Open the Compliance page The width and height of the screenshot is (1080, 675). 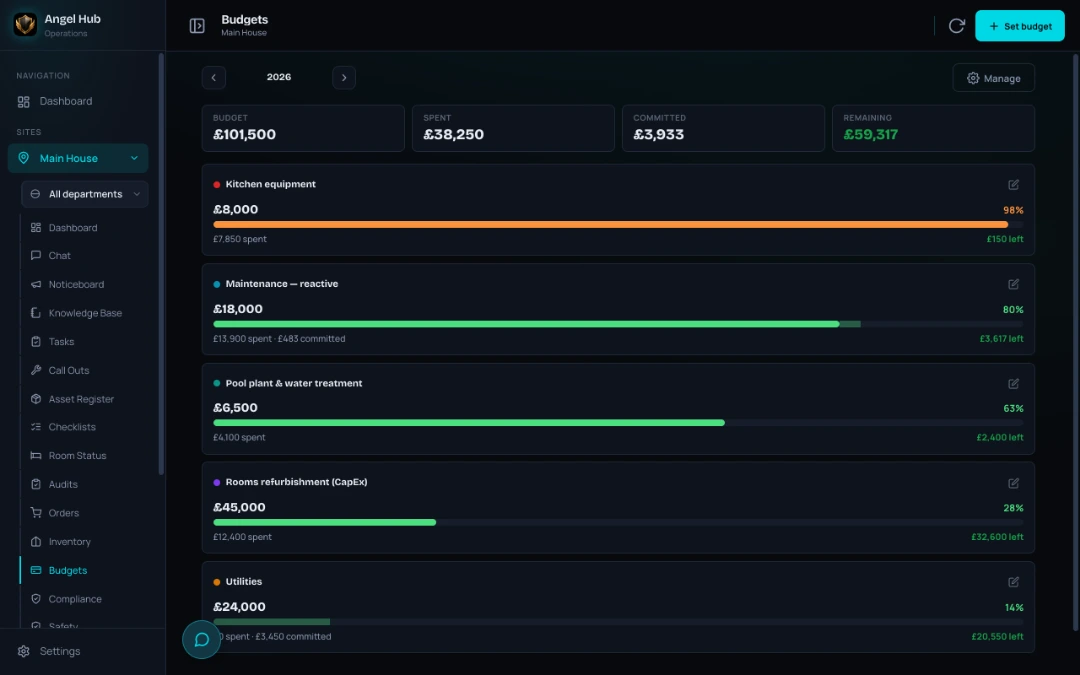pyautogui.click(x=74, y=599)
